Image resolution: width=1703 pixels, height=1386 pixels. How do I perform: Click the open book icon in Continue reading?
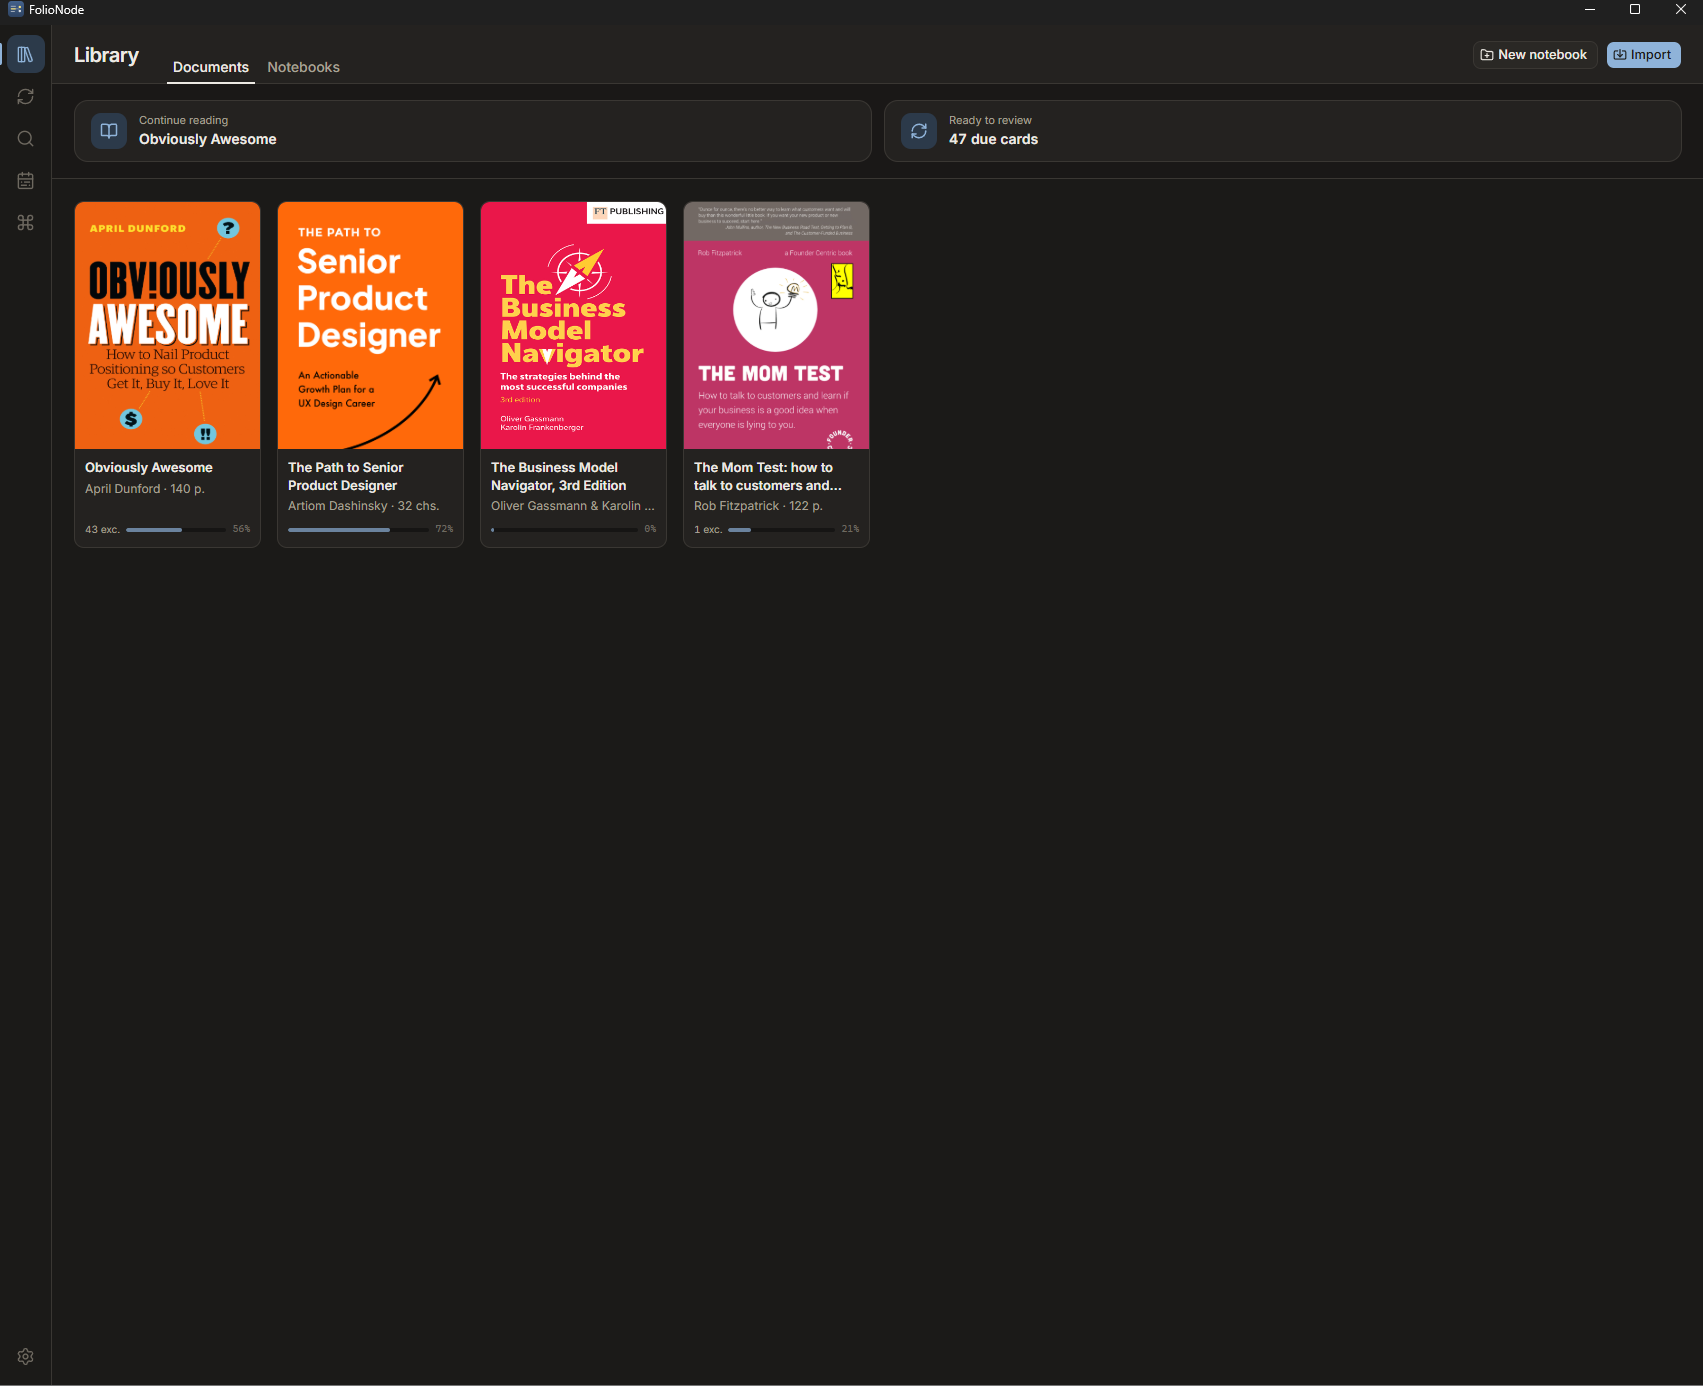coord(109,131)
